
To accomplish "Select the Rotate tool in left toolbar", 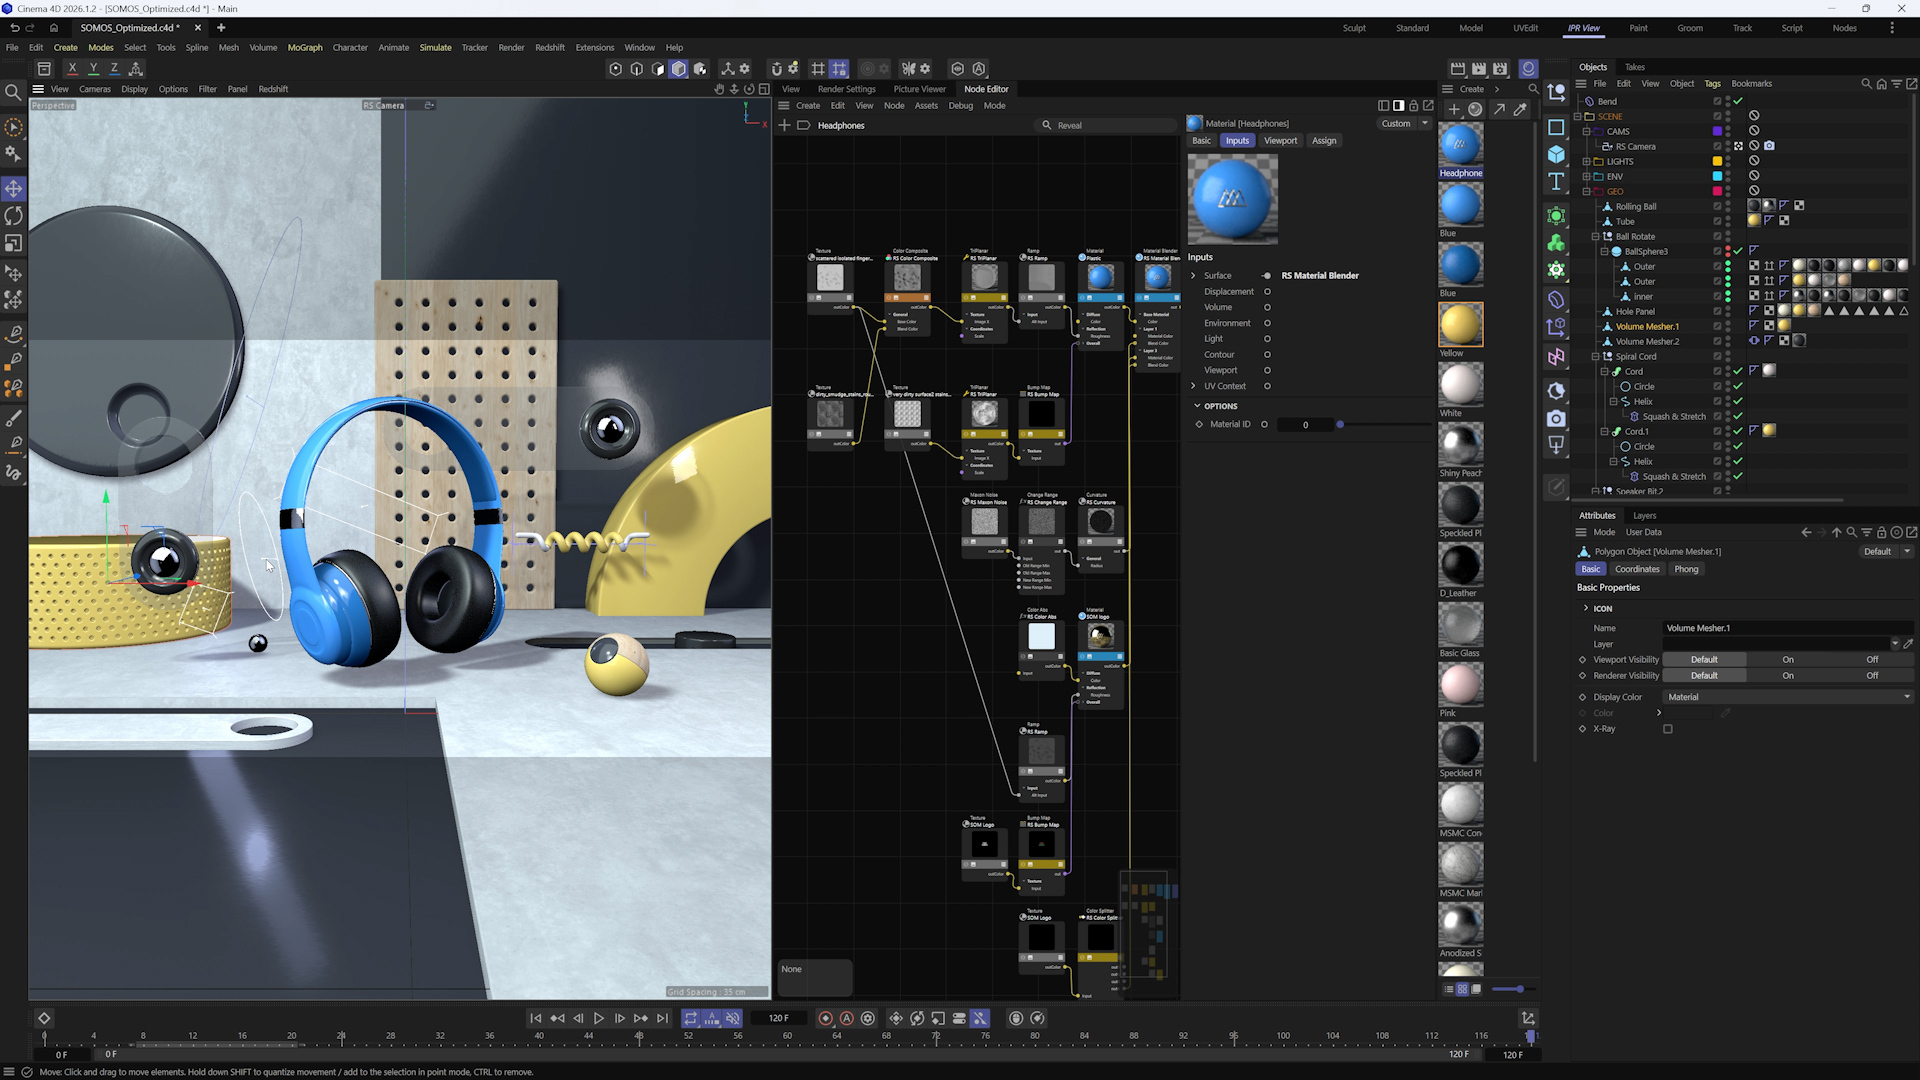I will (14, 216).
